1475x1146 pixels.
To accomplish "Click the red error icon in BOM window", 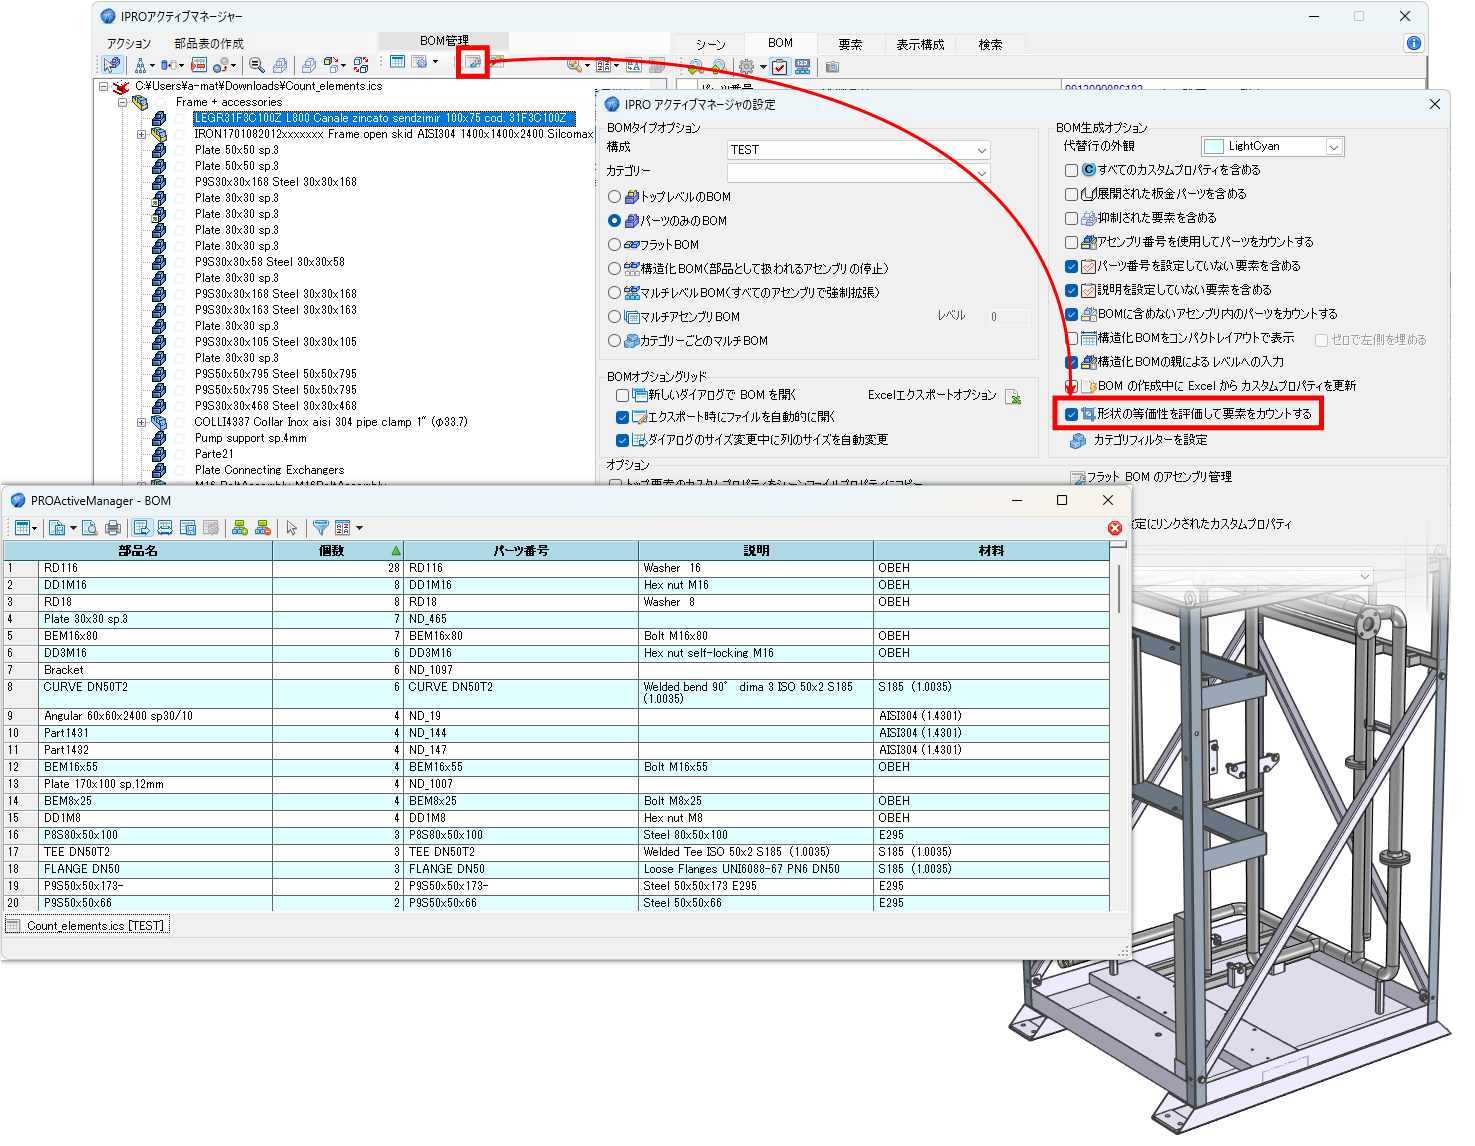I will (1115, 528).
